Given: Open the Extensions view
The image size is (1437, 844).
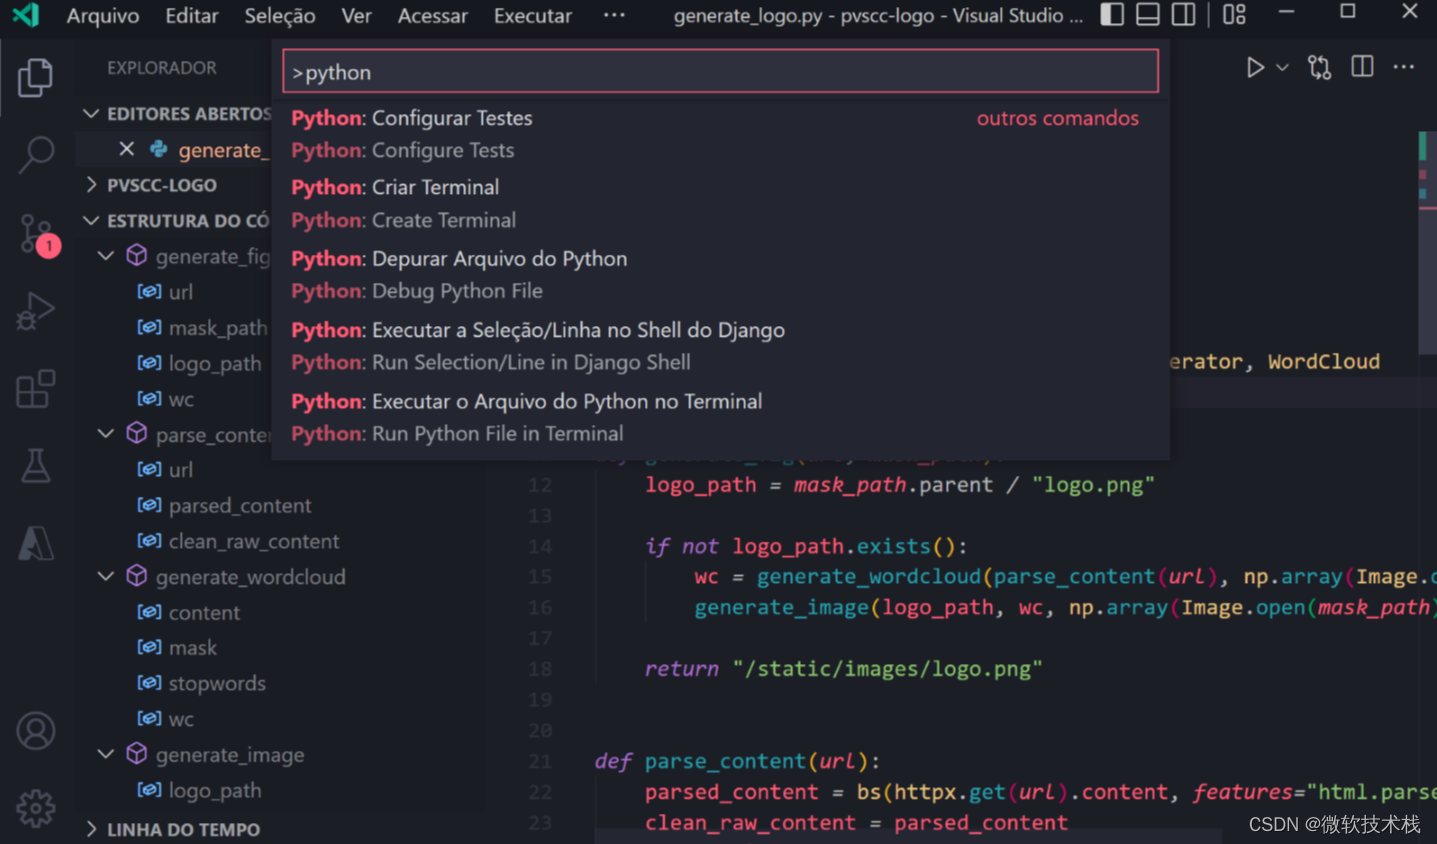Looking at the screenshot, I should (x=35, y=389).
